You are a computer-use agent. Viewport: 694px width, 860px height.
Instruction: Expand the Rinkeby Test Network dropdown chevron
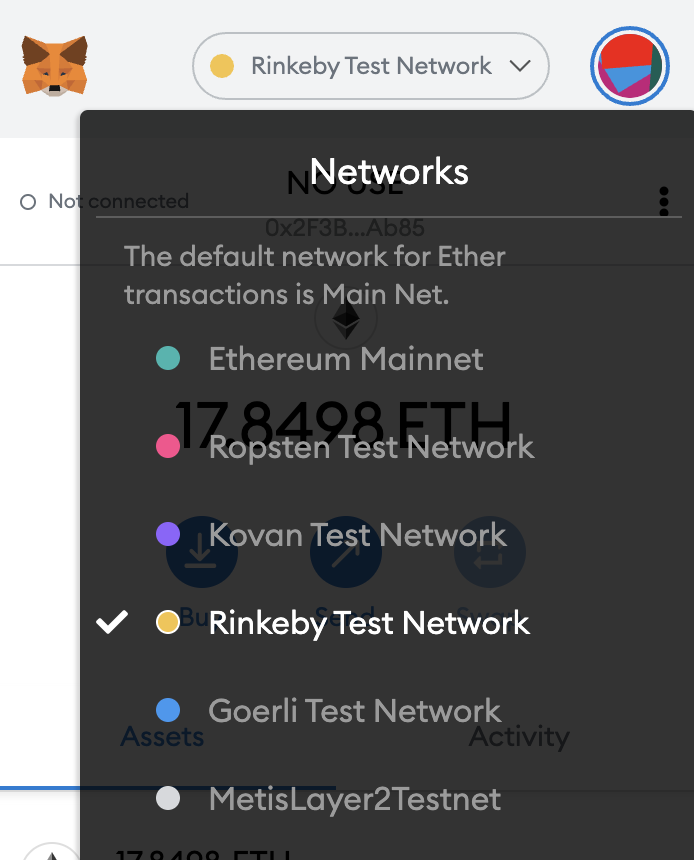520,66
